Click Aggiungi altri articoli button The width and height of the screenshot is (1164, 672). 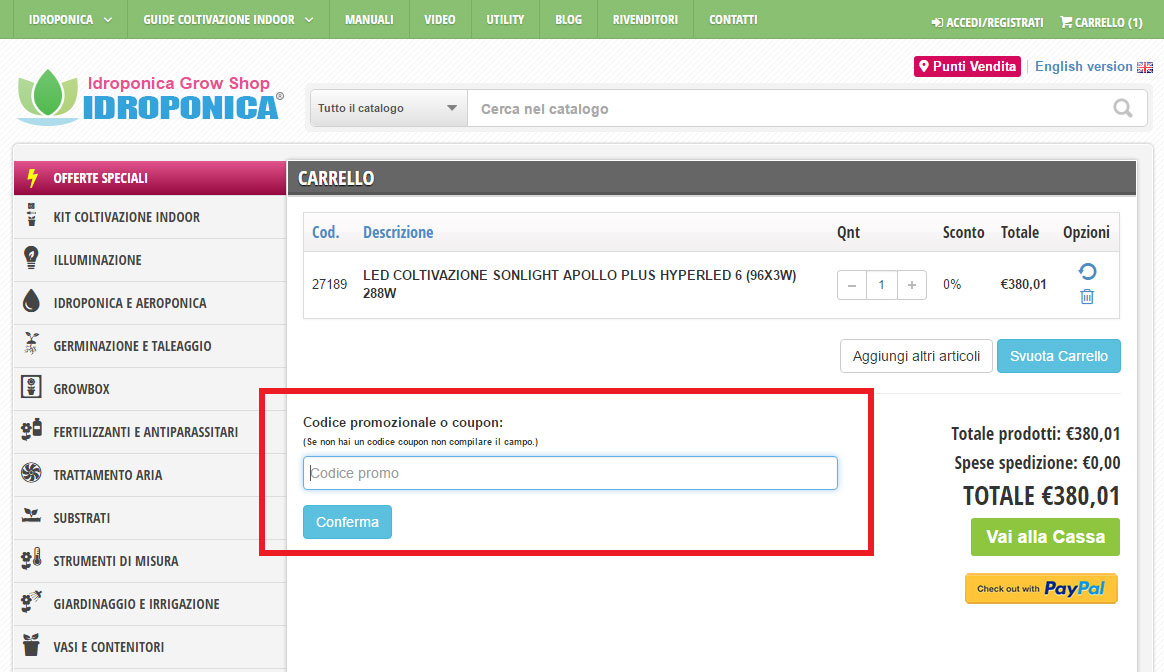pos(916,356)
